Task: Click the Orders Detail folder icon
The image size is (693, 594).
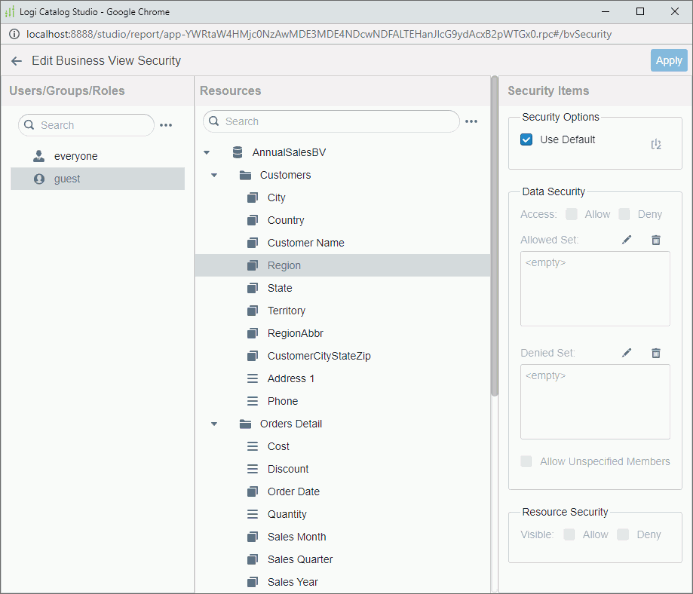Action: pos(245,424)
